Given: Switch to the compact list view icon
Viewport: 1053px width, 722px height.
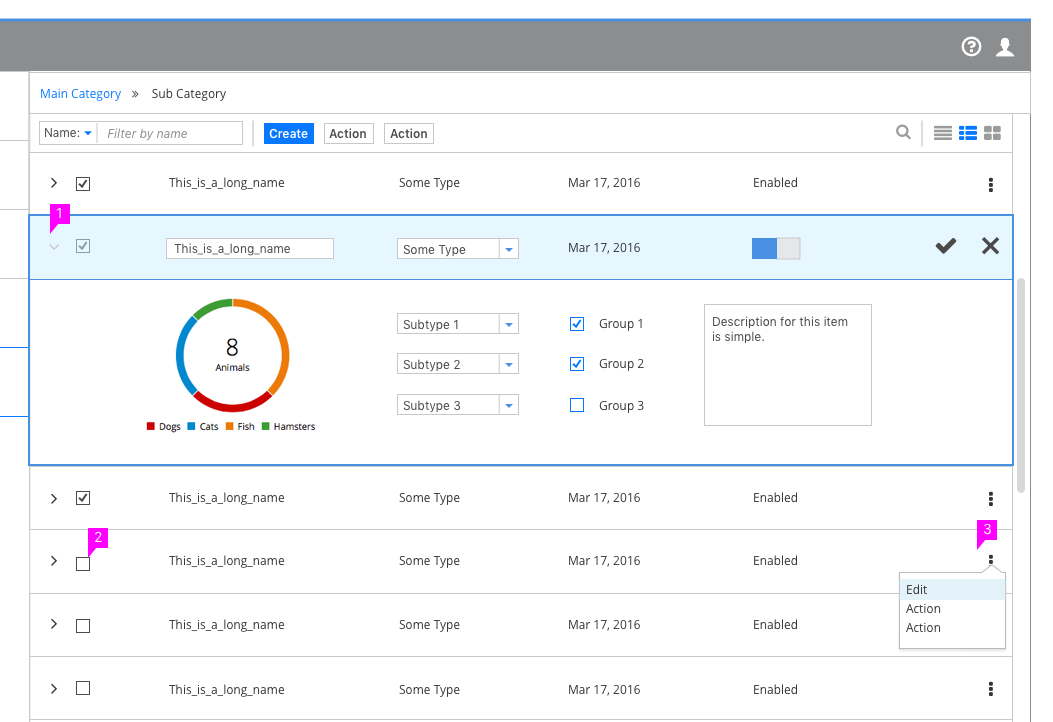Looking at the screenshot, I should (x=943, y=133).
